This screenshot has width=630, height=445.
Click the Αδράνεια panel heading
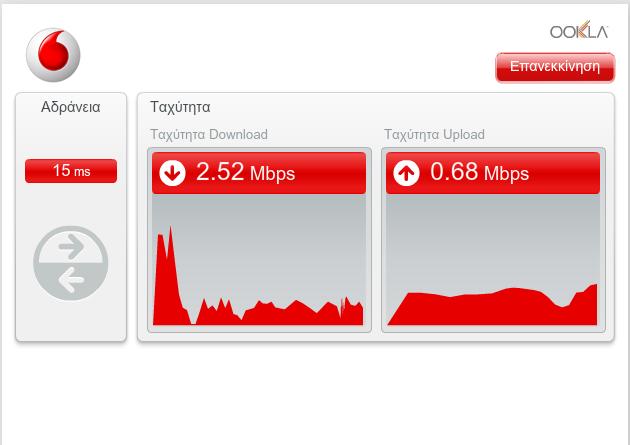[x=71, y=107]
